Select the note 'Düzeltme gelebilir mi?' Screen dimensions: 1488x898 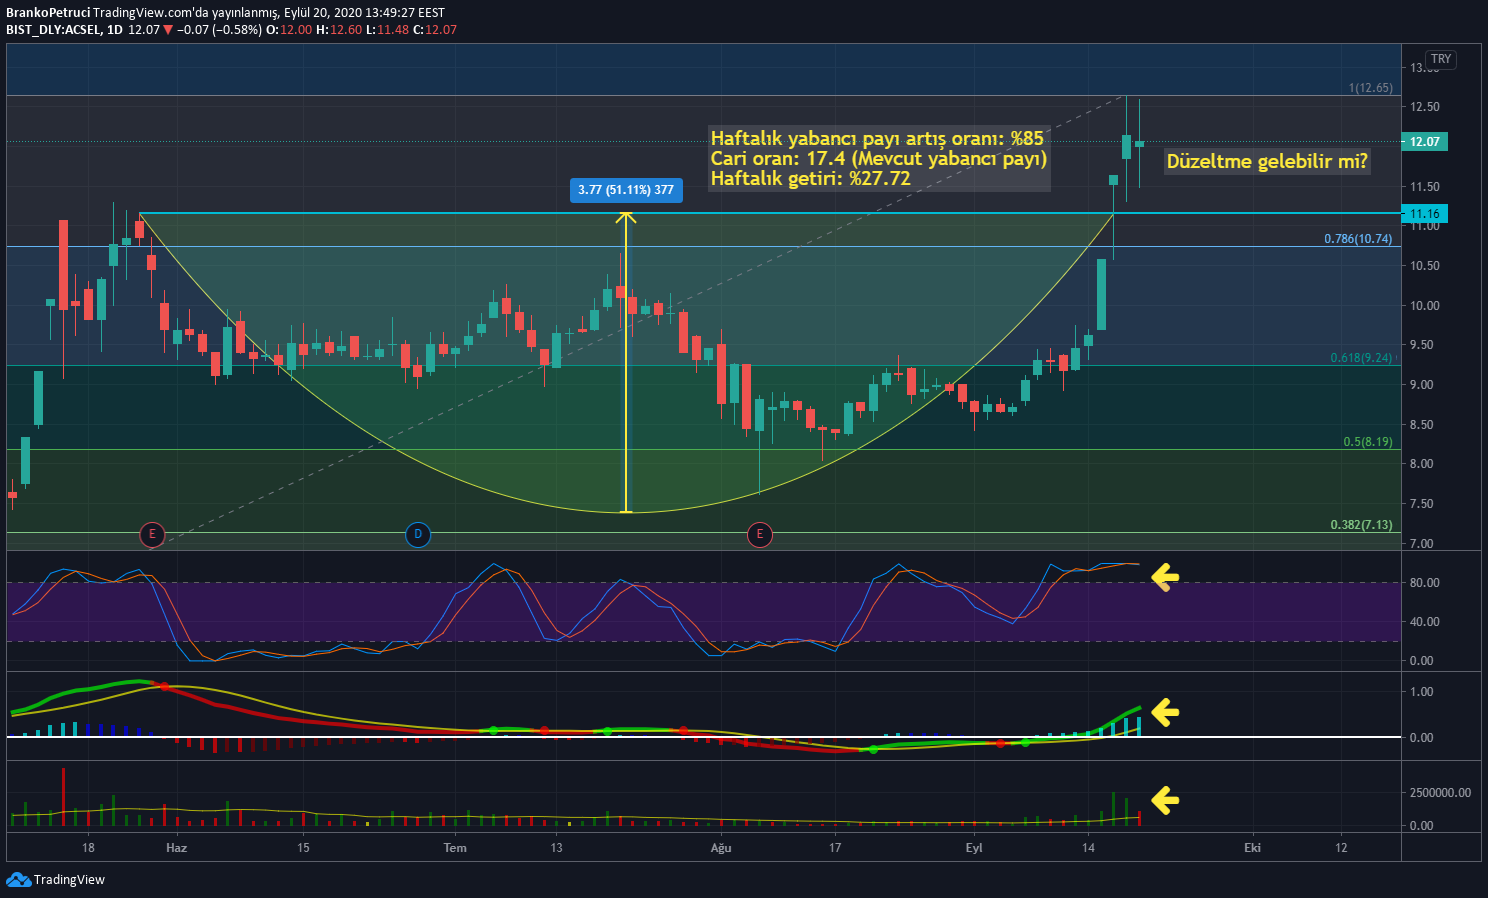tap(1267, 162)
